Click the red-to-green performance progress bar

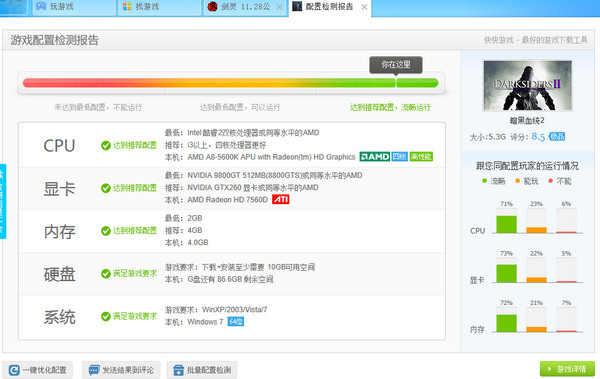click(x=230, y=83)
